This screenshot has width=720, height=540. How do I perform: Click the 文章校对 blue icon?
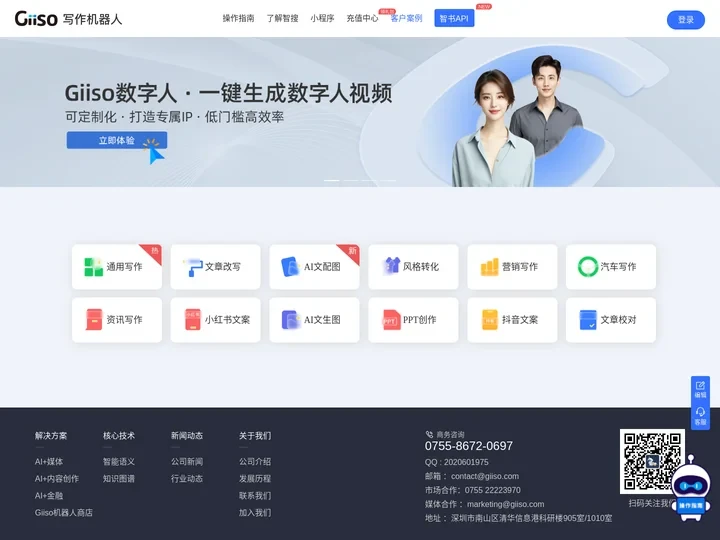(588, 320)
